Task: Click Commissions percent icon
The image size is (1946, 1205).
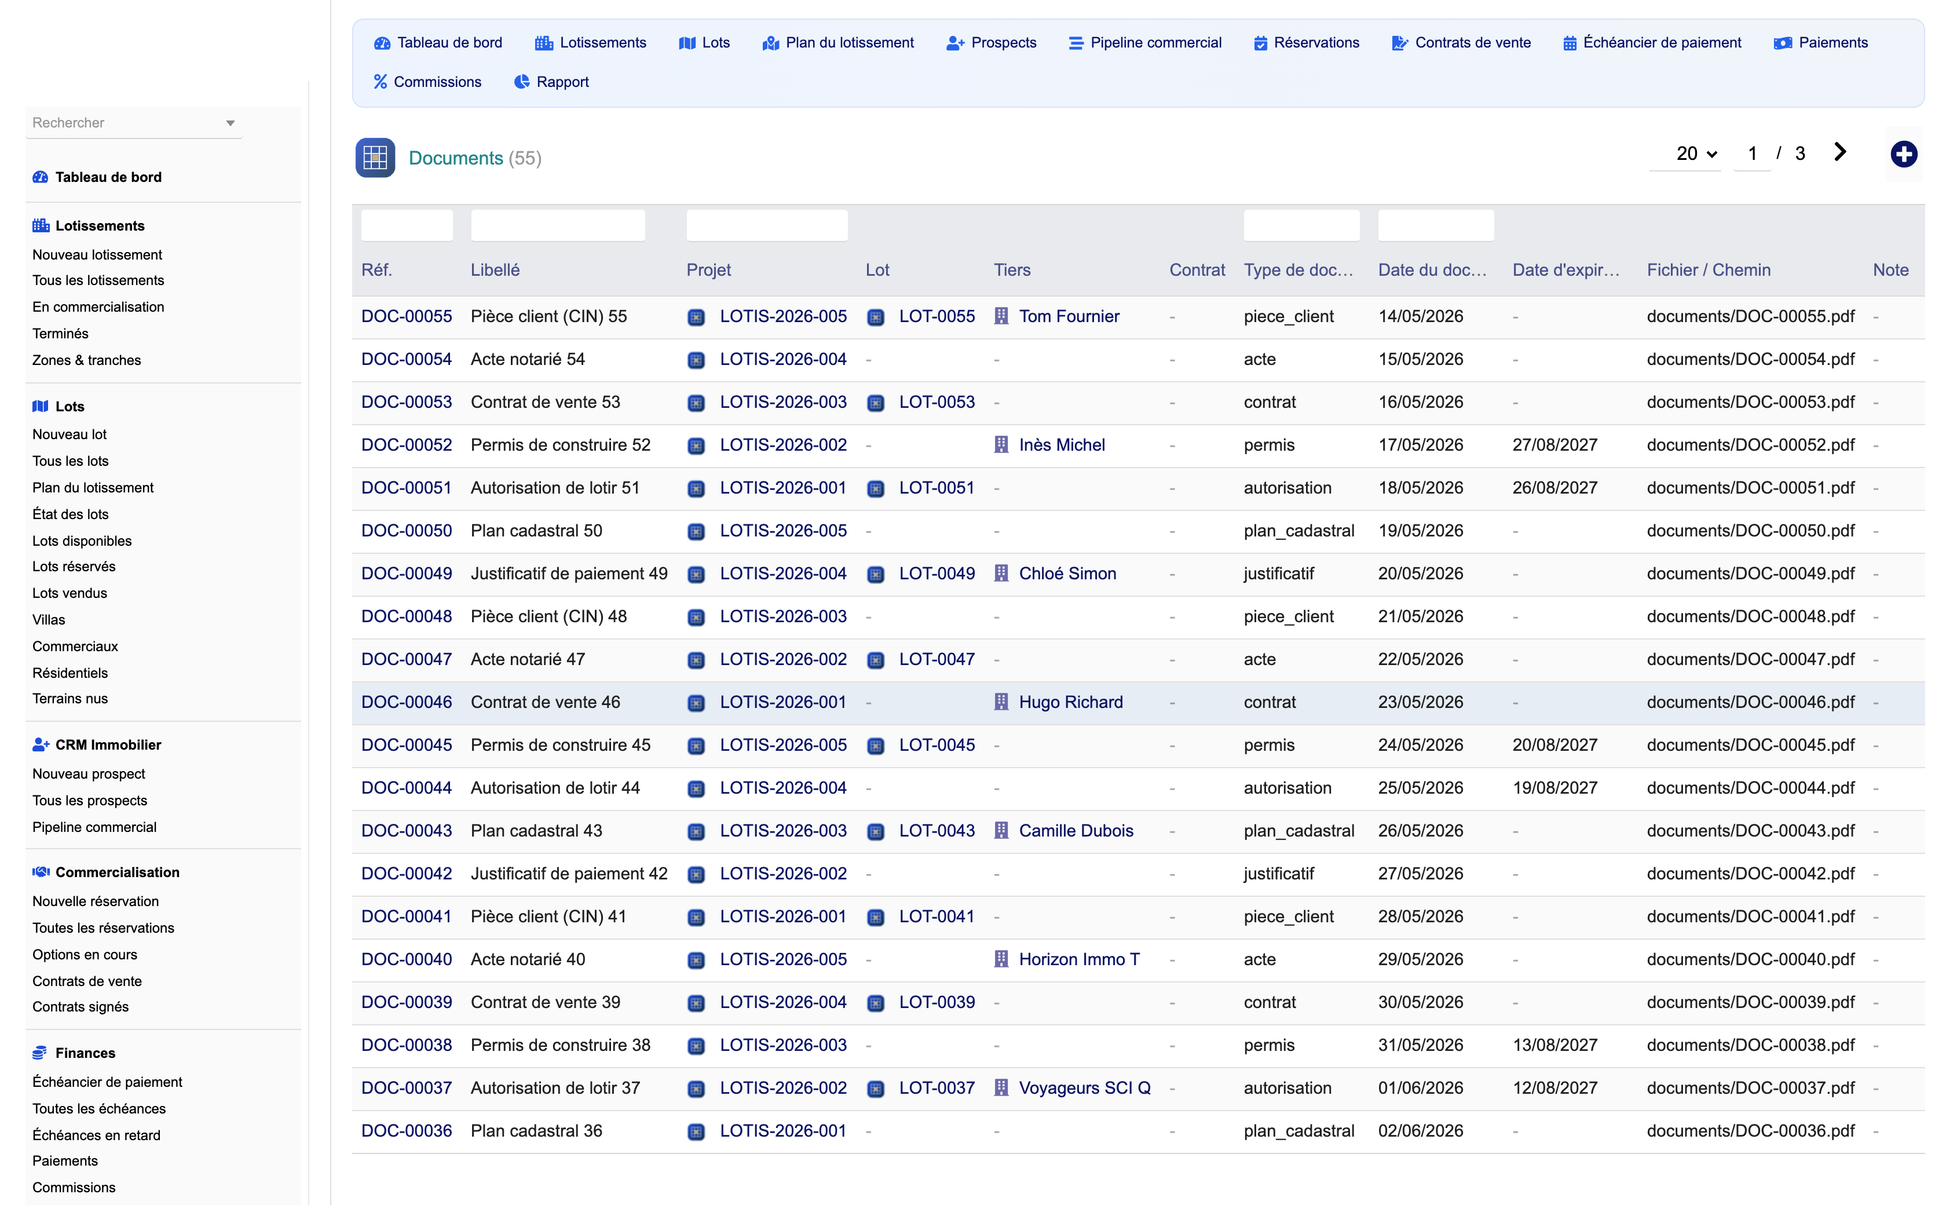Action: (380, 82)
